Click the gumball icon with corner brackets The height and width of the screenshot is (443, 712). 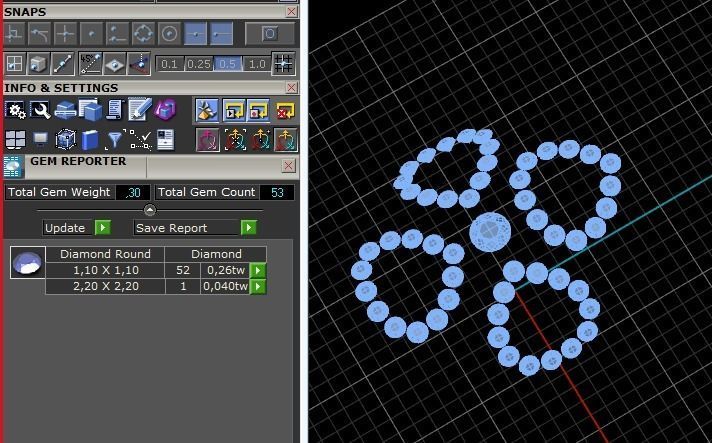235,140
